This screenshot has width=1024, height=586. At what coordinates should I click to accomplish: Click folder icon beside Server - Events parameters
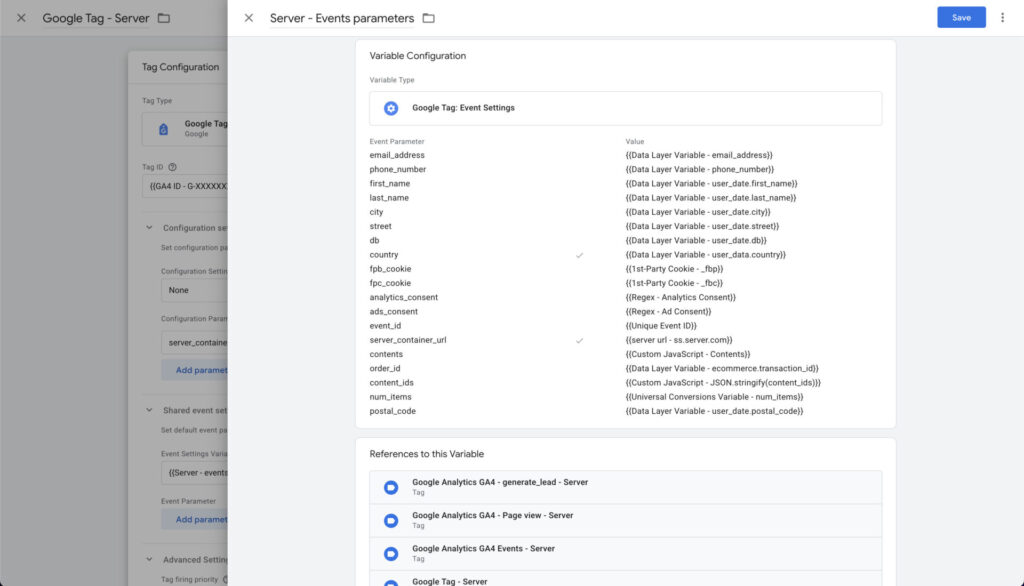click(x=428, y=18)
